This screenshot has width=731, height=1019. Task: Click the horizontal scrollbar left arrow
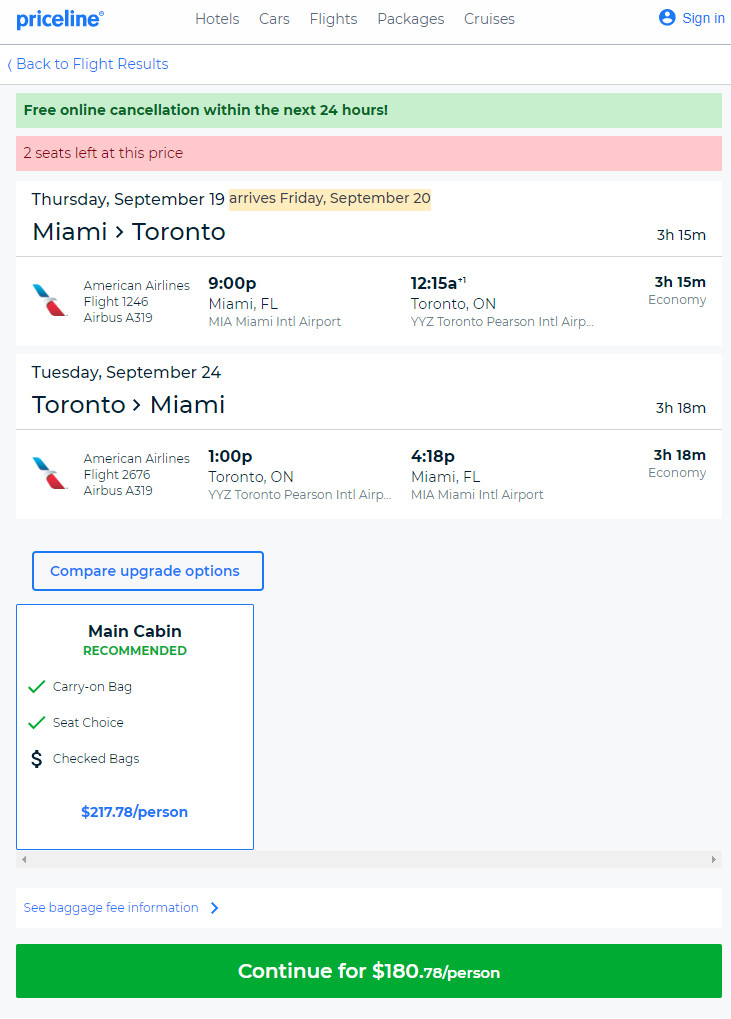pos(24,859)
